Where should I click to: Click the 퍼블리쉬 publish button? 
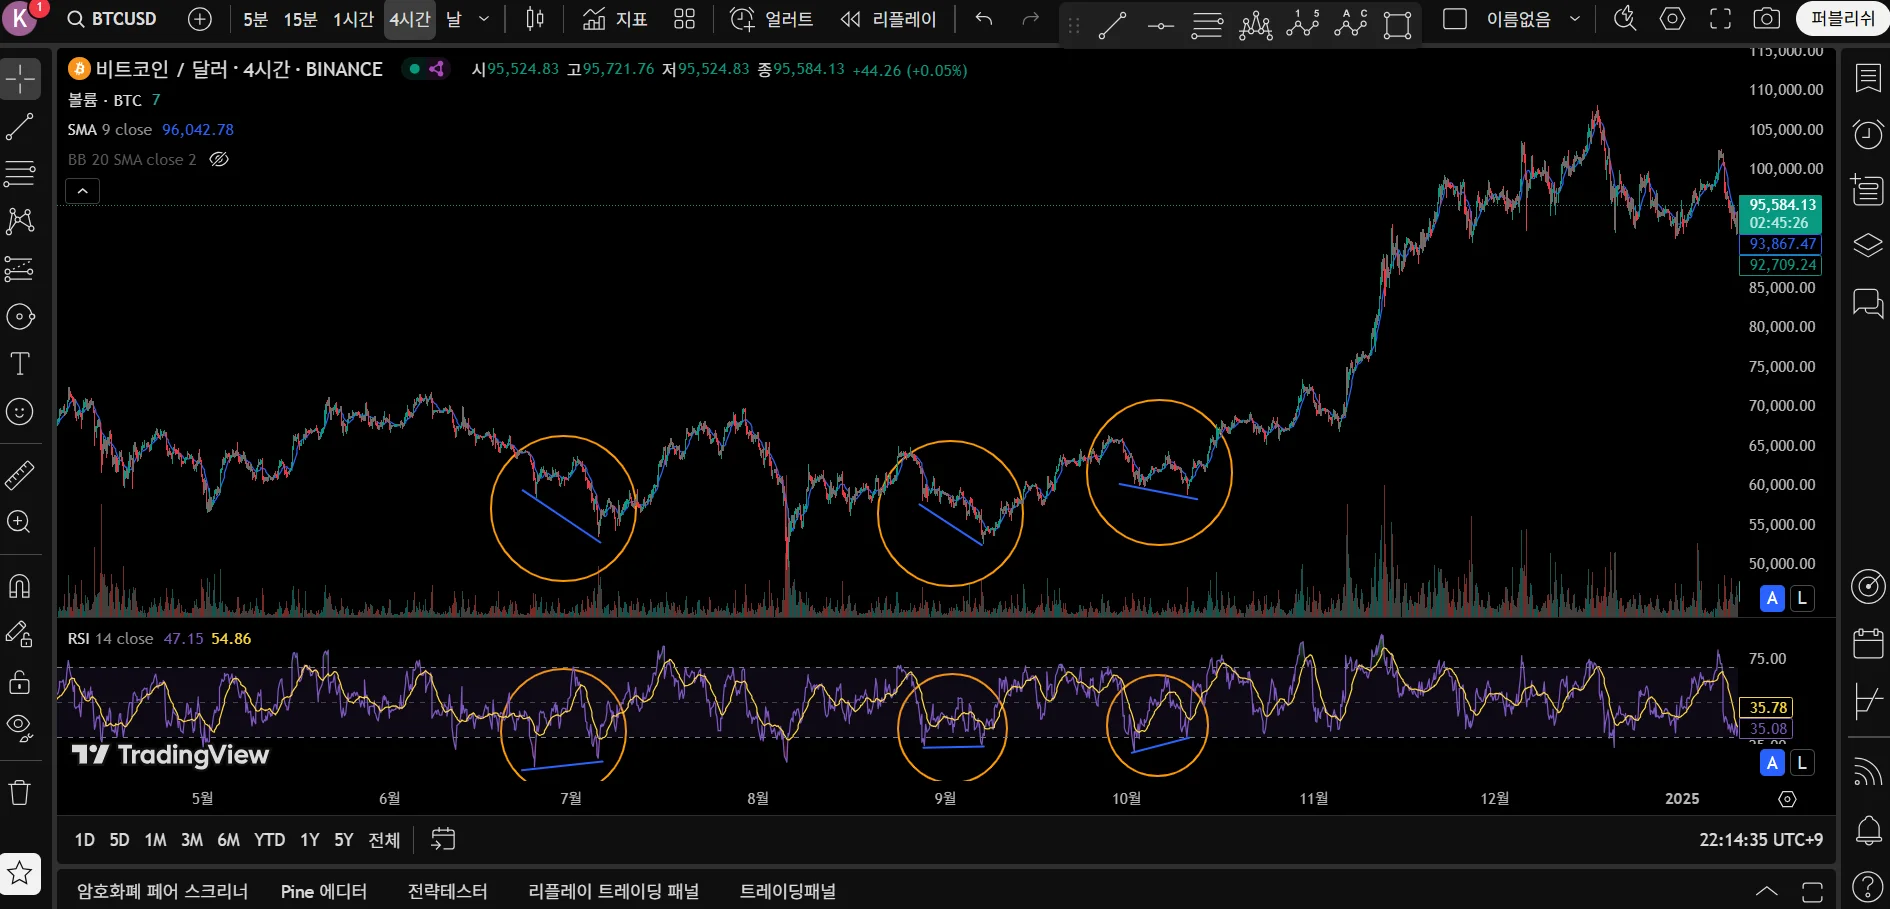(1842, 19)
